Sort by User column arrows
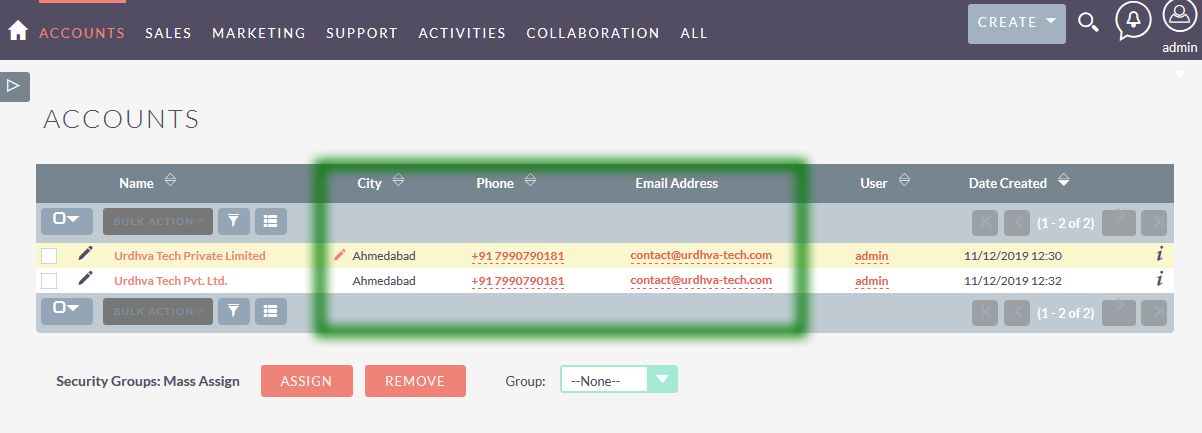The height and width of the screenshot is (433, 1202). click(904, 181)
